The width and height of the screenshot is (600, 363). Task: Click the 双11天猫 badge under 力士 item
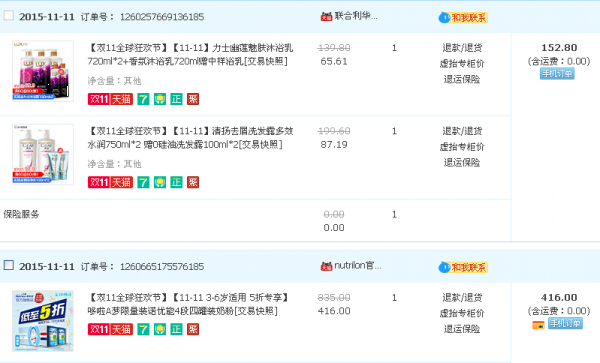click(110, 99)
